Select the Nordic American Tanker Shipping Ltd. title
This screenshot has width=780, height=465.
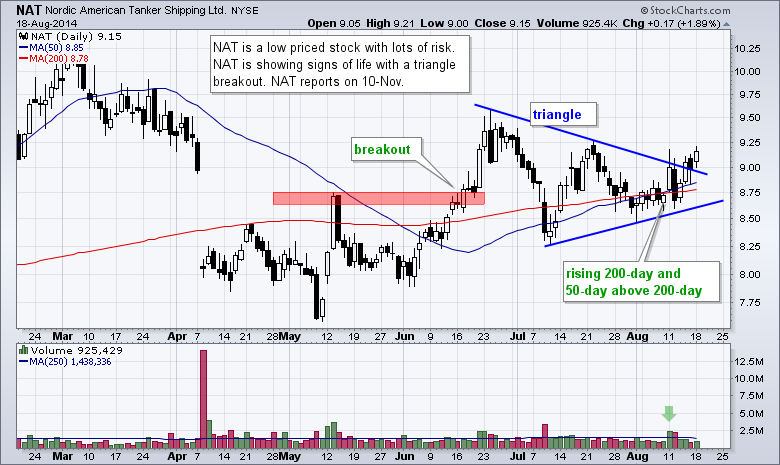click(135, 10)
